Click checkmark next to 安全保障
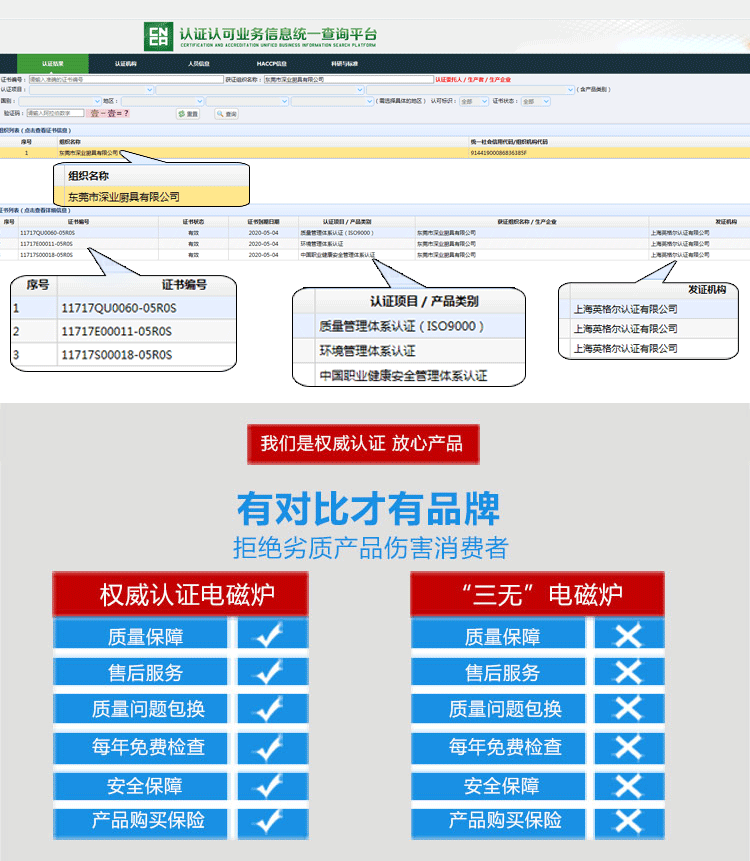 [x=269, y=786]
